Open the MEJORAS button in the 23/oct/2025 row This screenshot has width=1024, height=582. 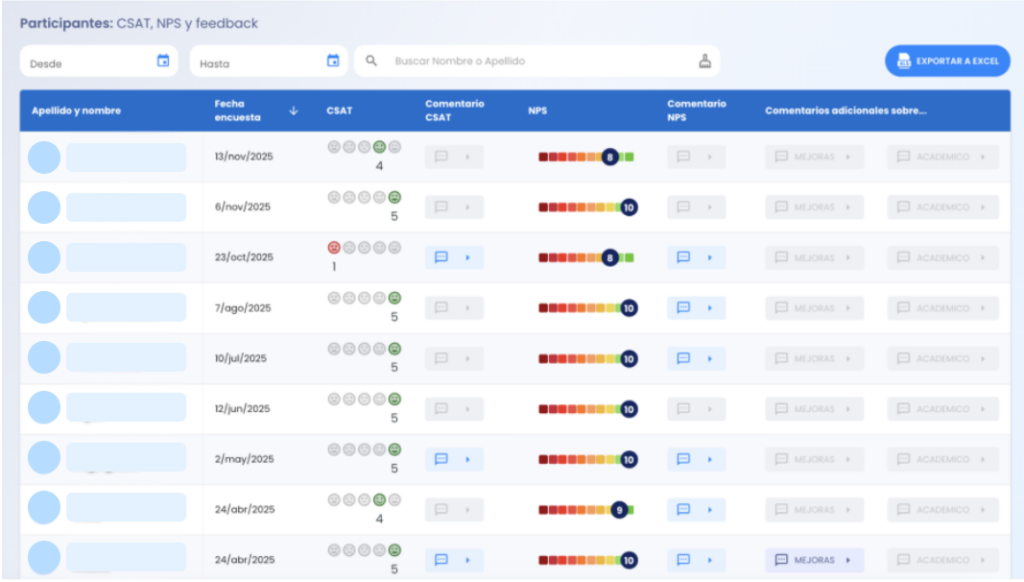click(815, 257)
